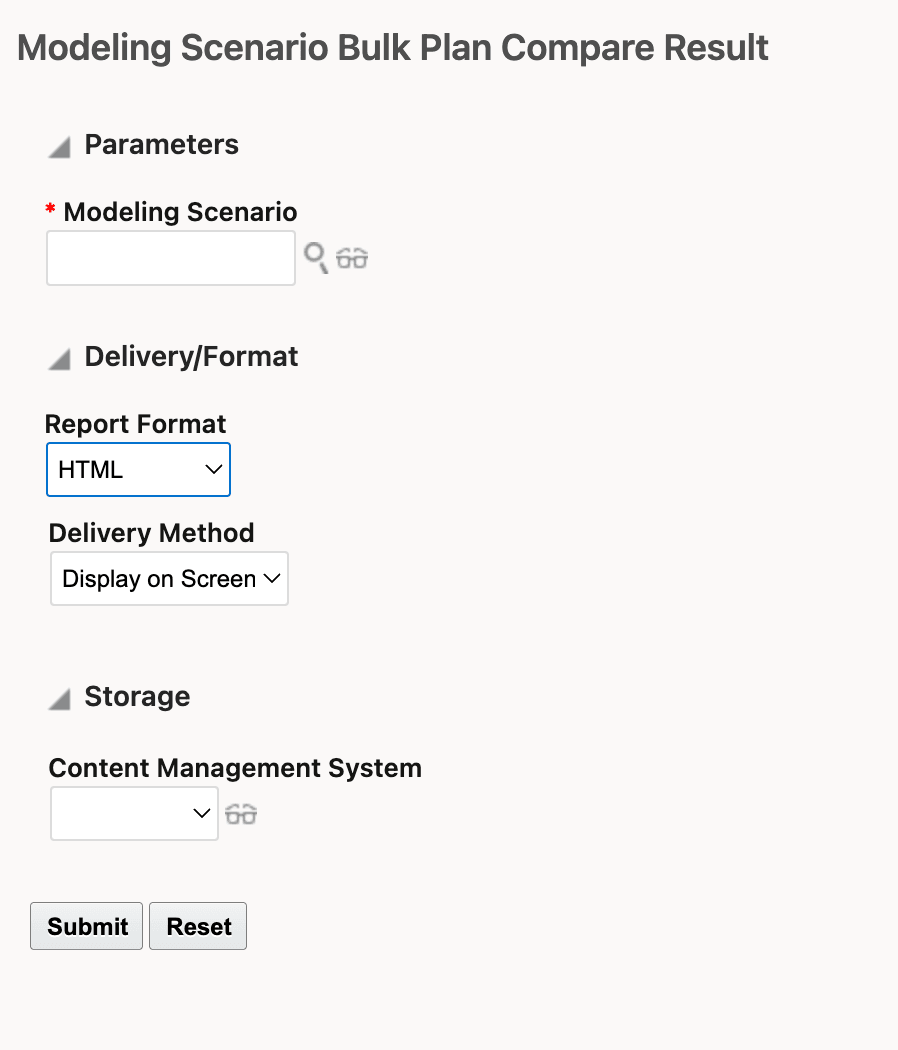
Task: Focus the Modeling Scenario text field
Action: (171, 258)
